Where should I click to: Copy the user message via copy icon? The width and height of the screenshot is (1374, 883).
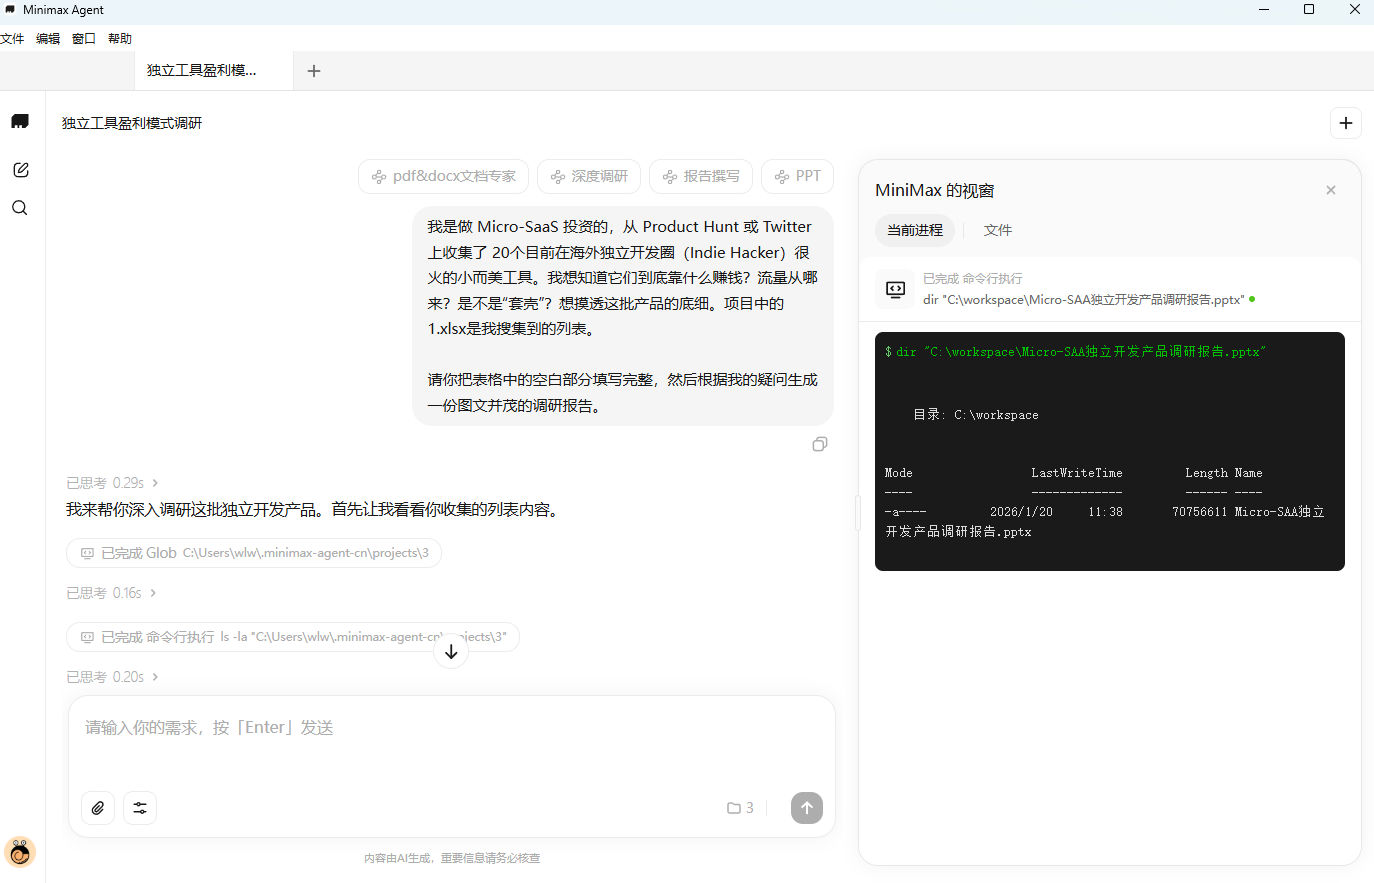[x=820, y=444]
